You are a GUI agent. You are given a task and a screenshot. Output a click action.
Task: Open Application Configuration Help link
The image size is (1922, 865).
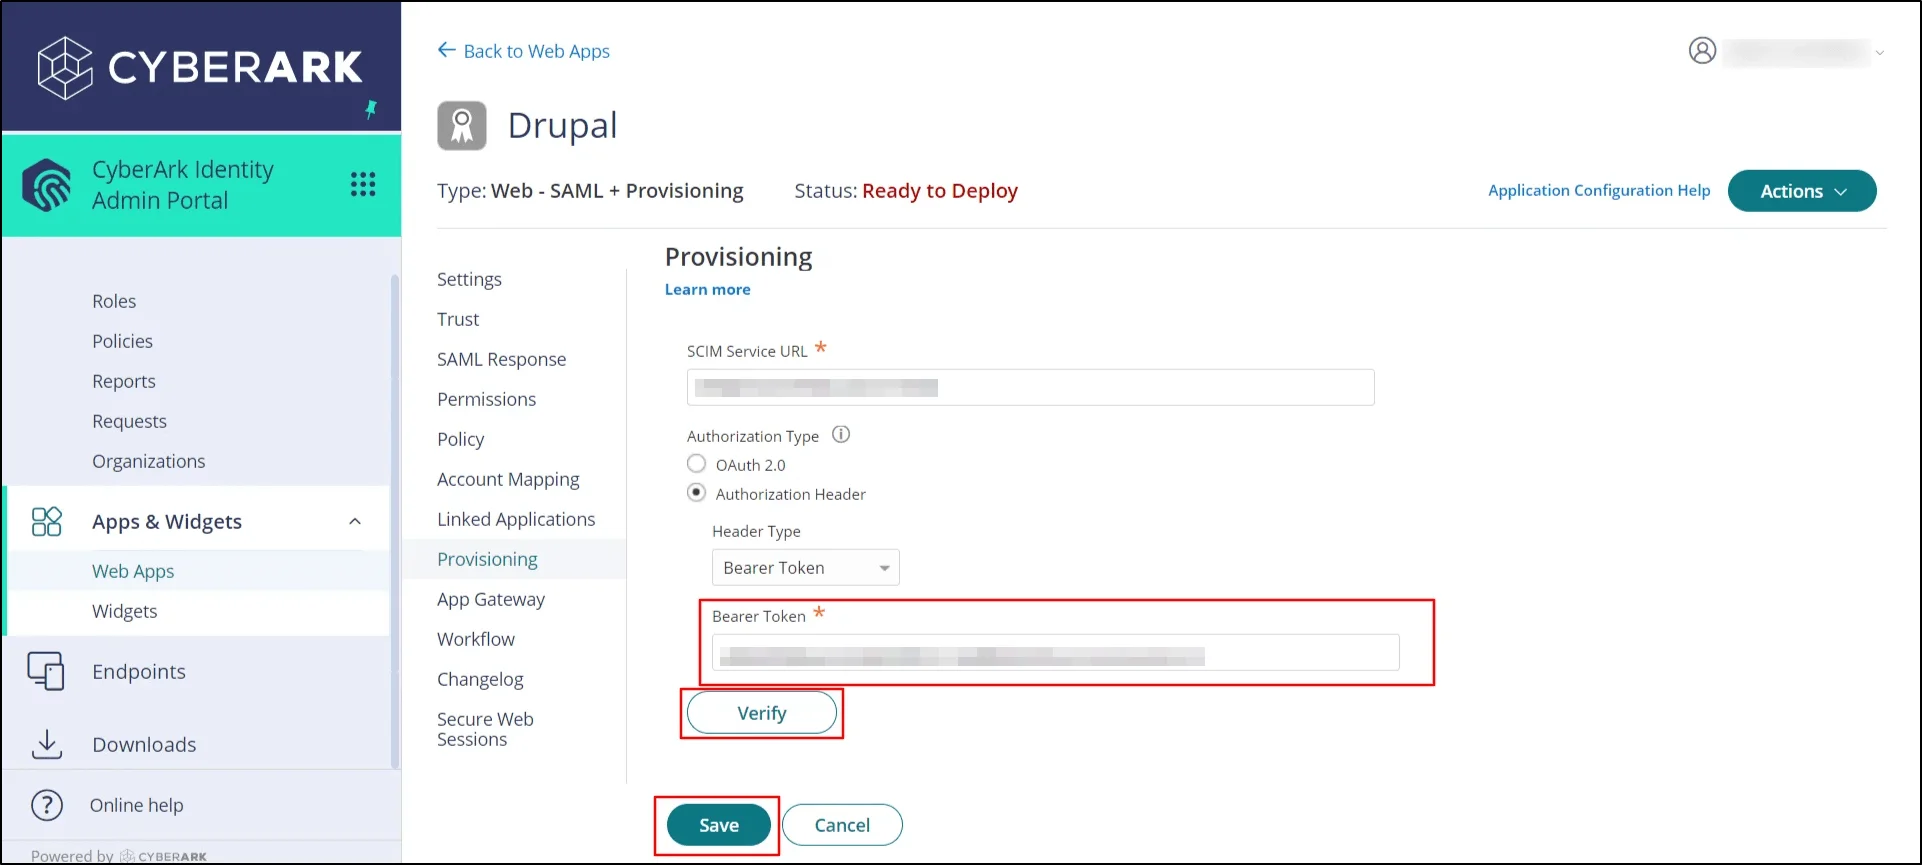[1599, 190]
